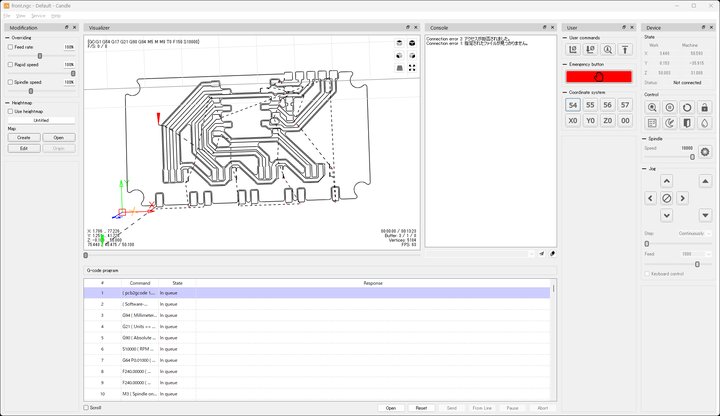
Task: Click the first user command icon
Action: [x=573, y=49]
